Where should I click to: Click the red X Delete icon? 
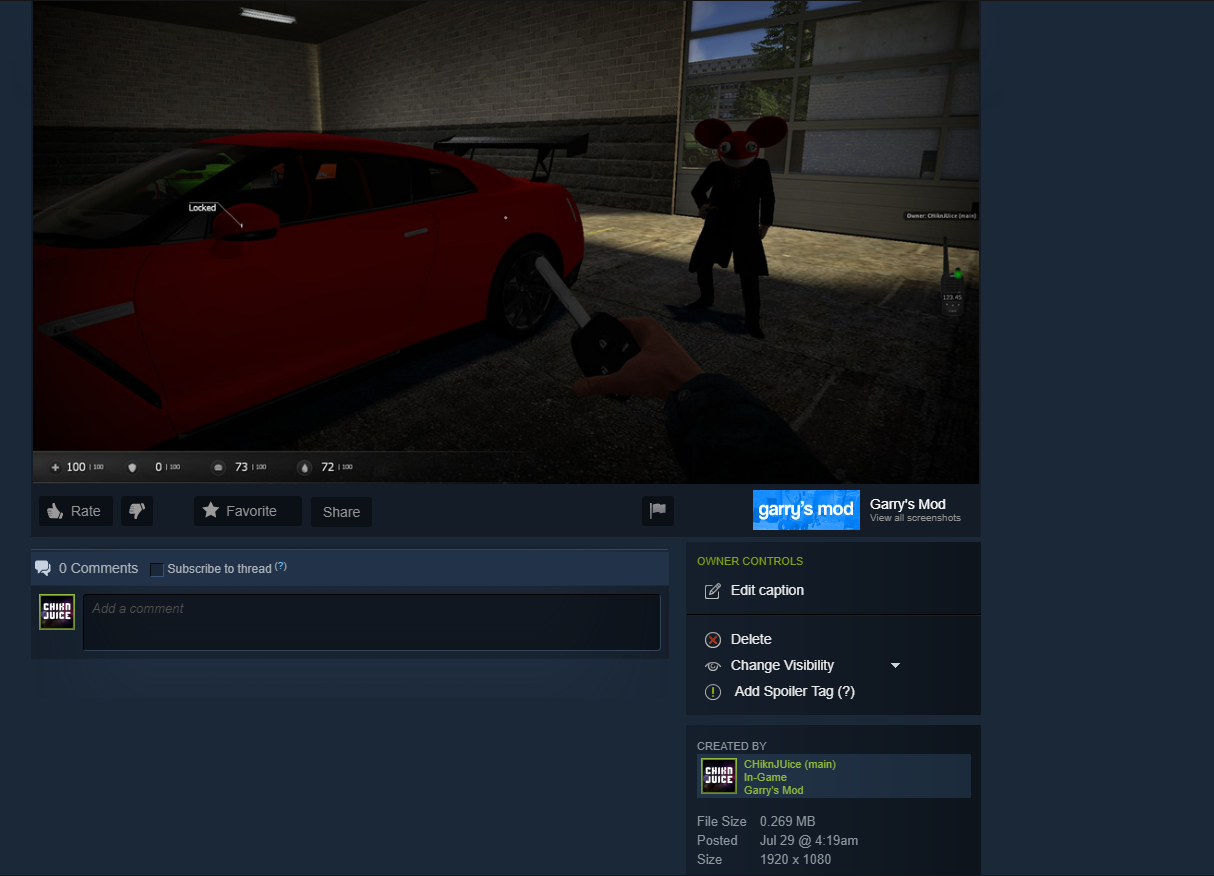(x=713, y=640)
